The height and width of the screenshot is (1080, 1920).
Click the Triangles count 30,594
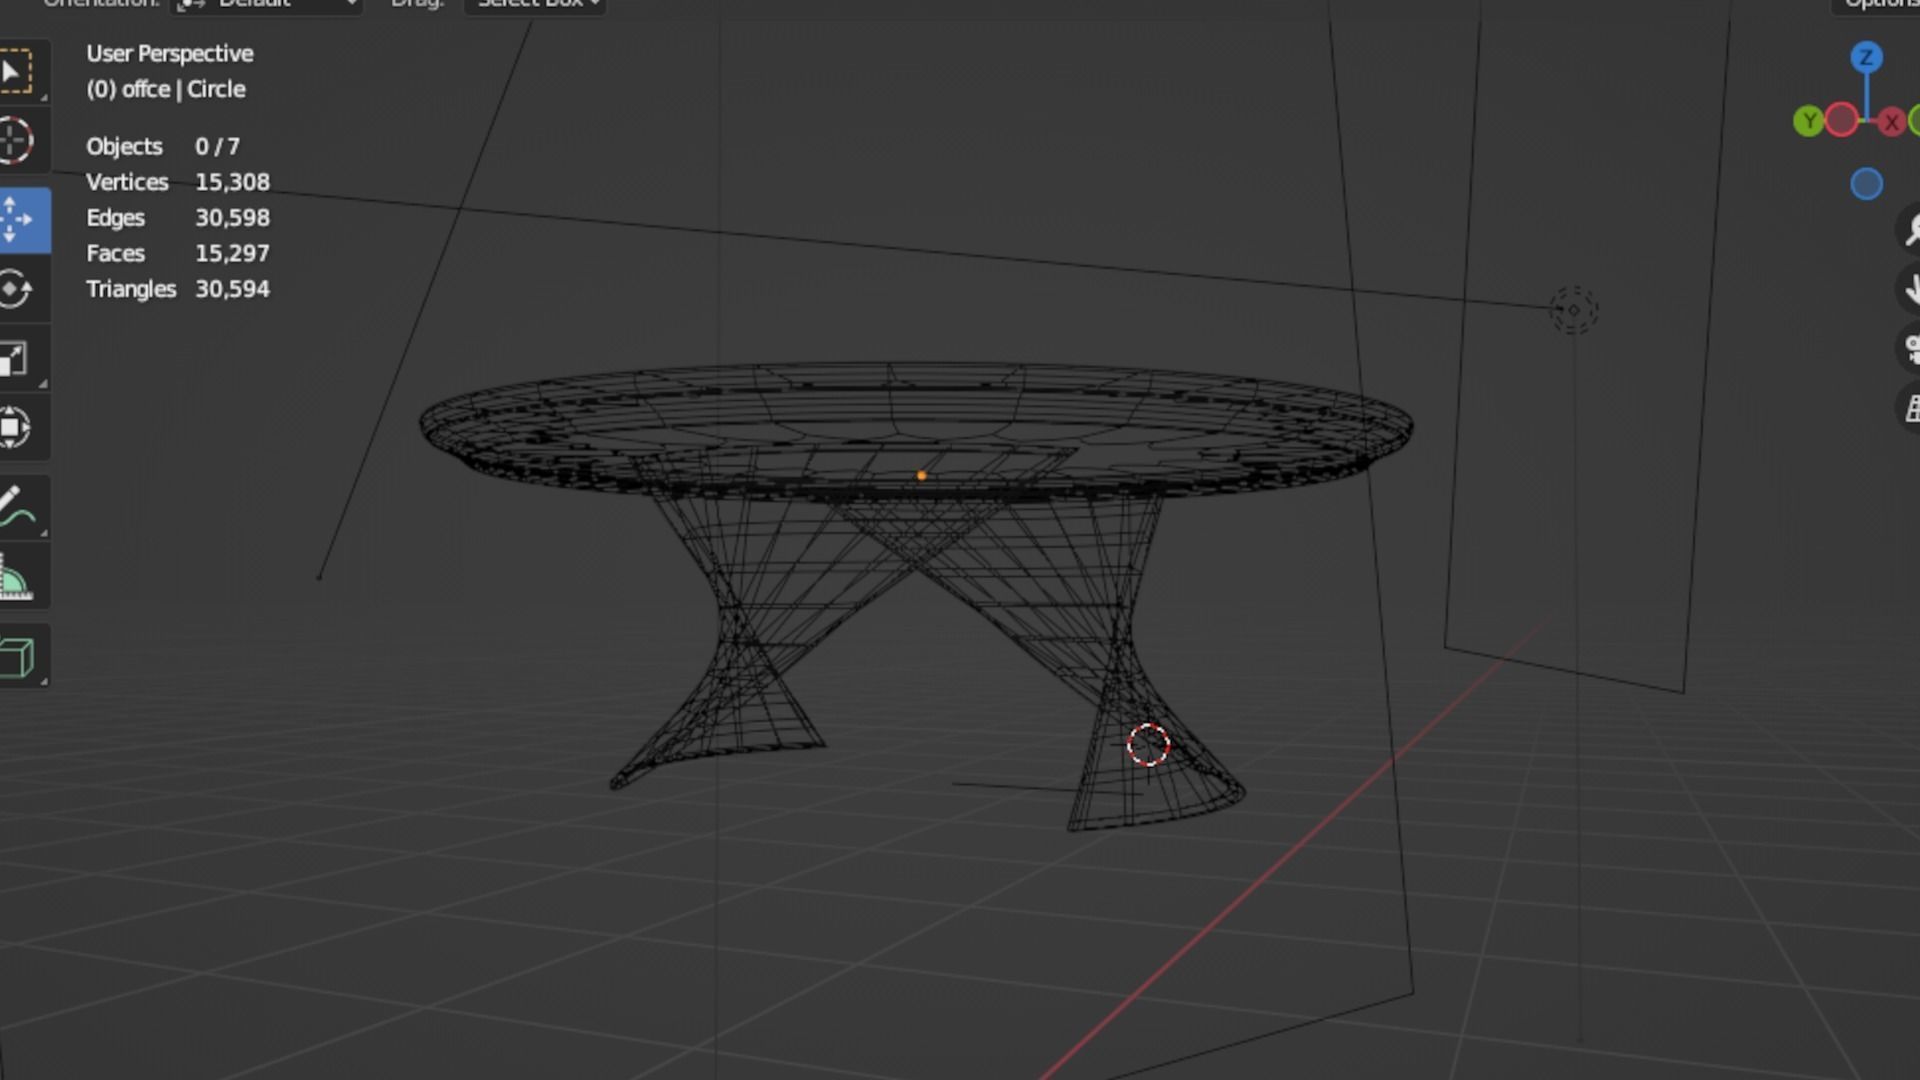(x=232, y=289)
